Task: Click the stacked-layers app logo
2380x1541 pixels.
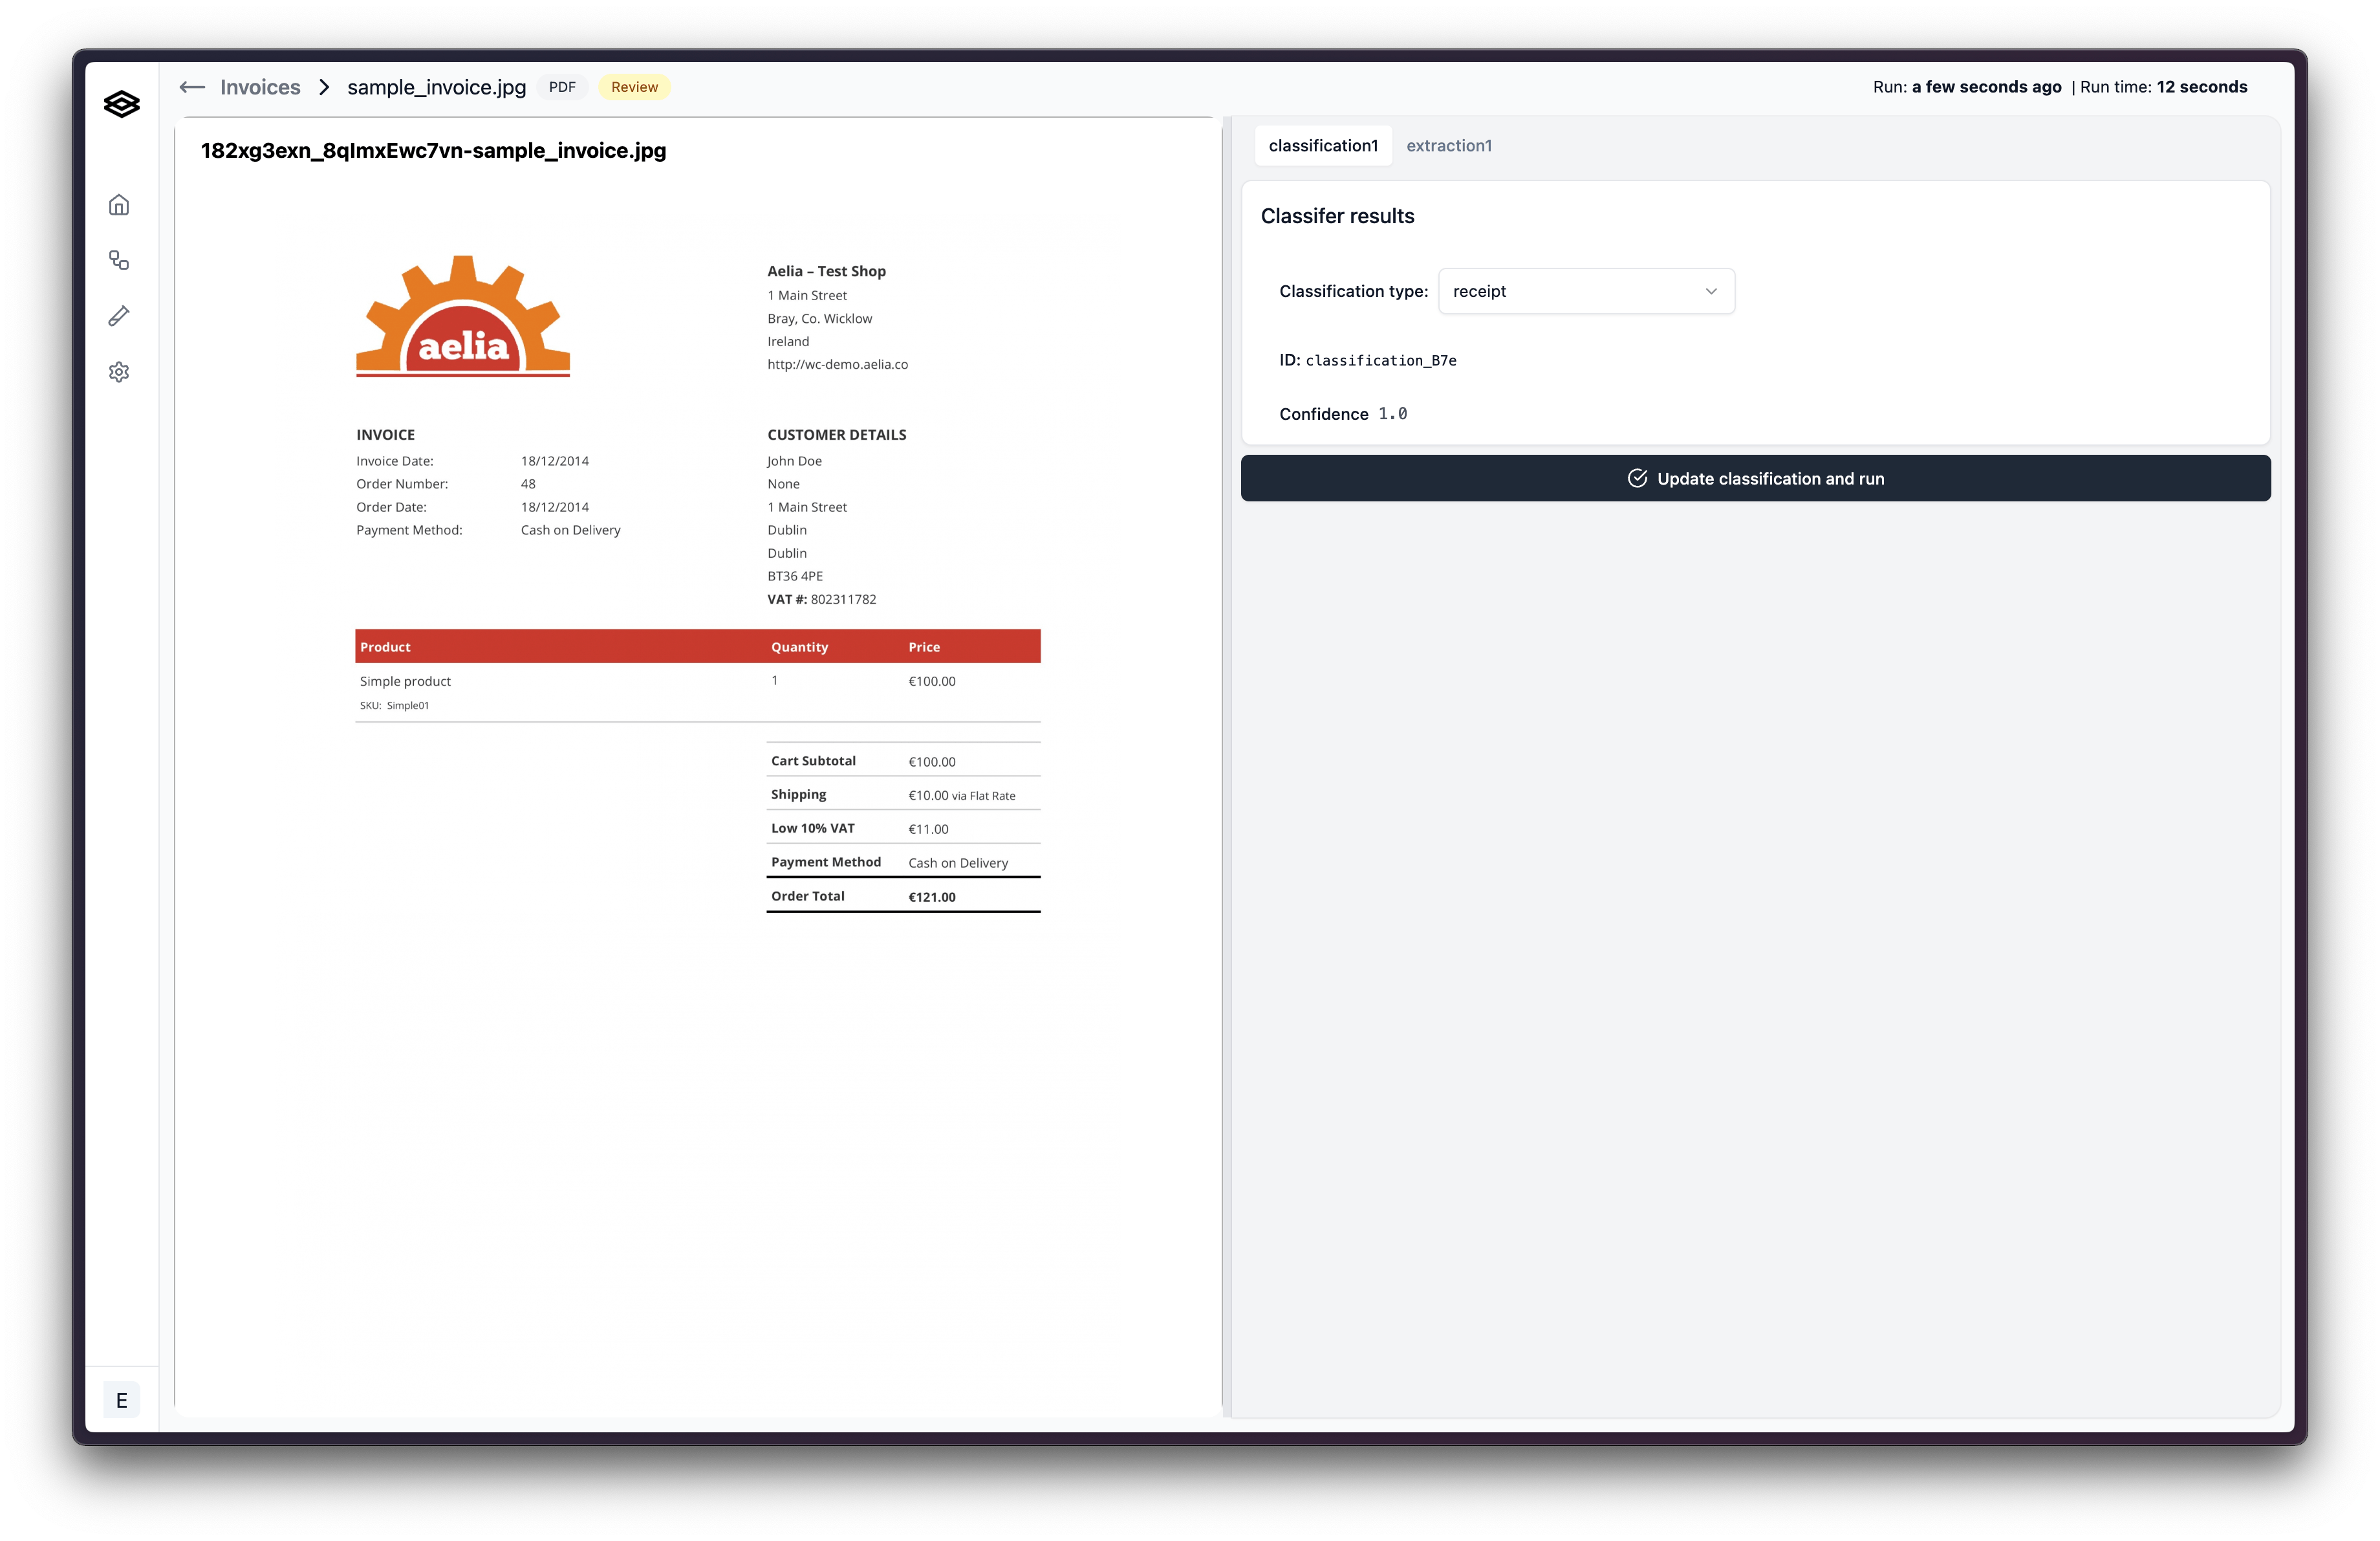Action: (121, 104)
